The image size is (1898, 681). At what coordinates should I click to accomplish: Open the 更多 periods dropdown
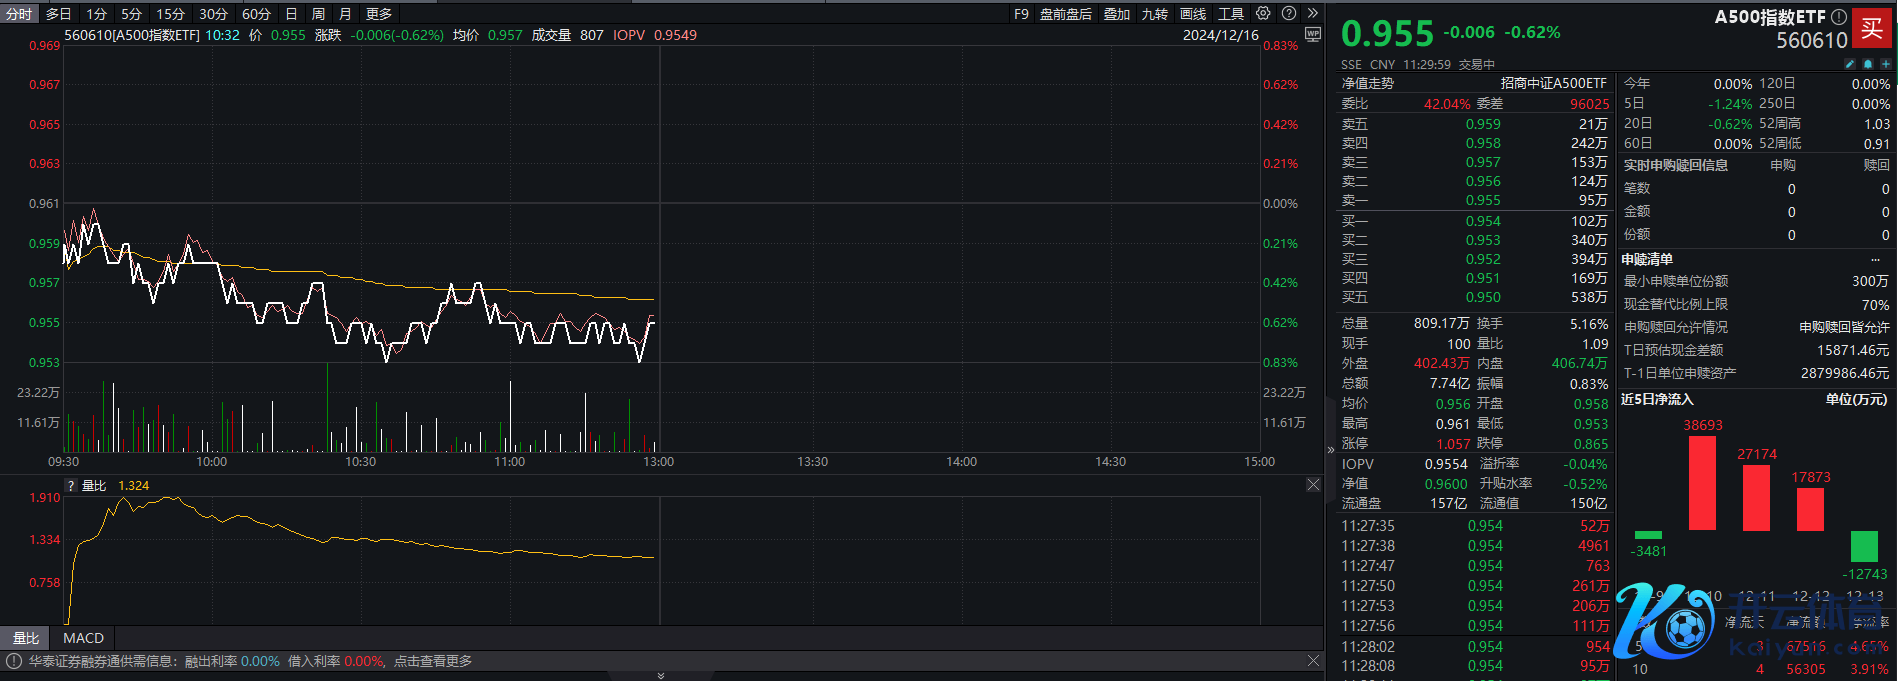pyautogui.click(x=379, y=14)
